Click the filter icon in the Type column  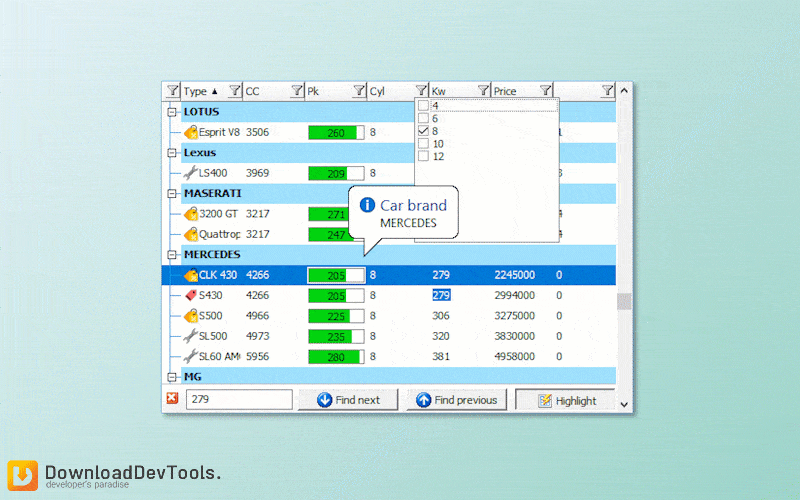[x=173, y=91]
